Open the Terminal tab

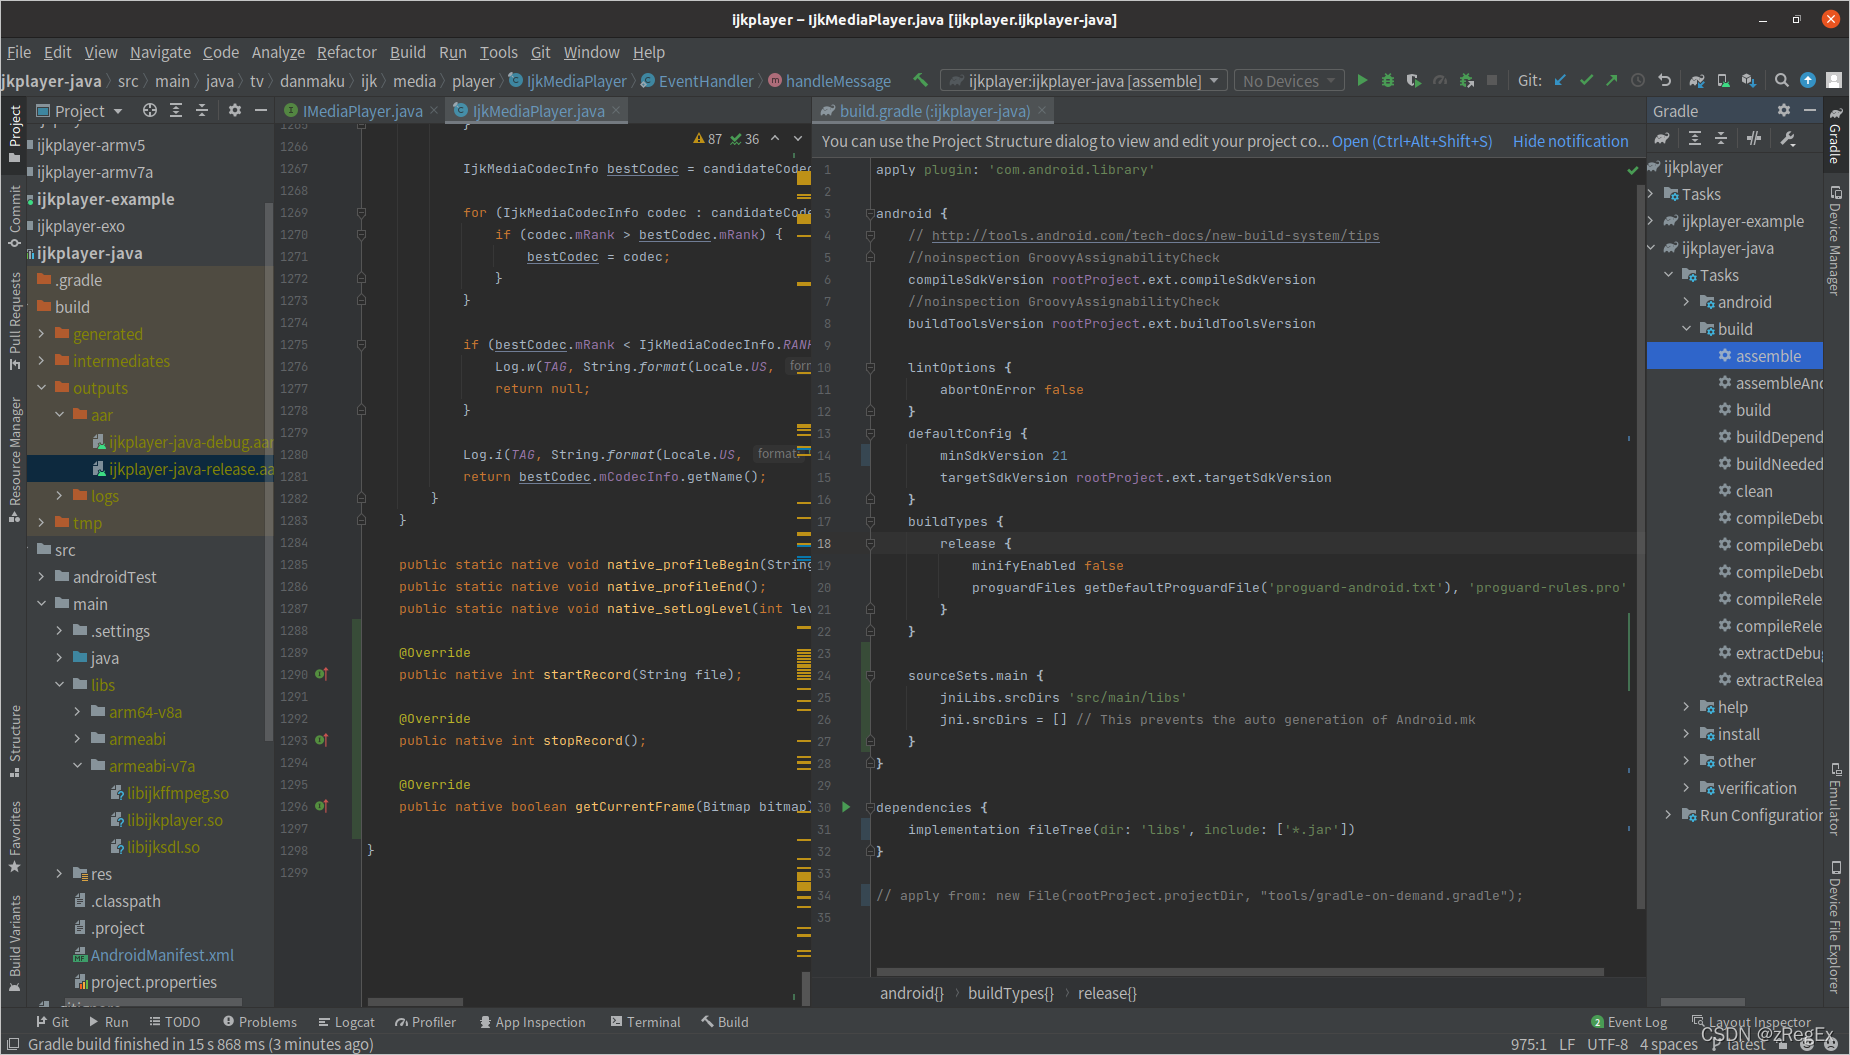645,1022
